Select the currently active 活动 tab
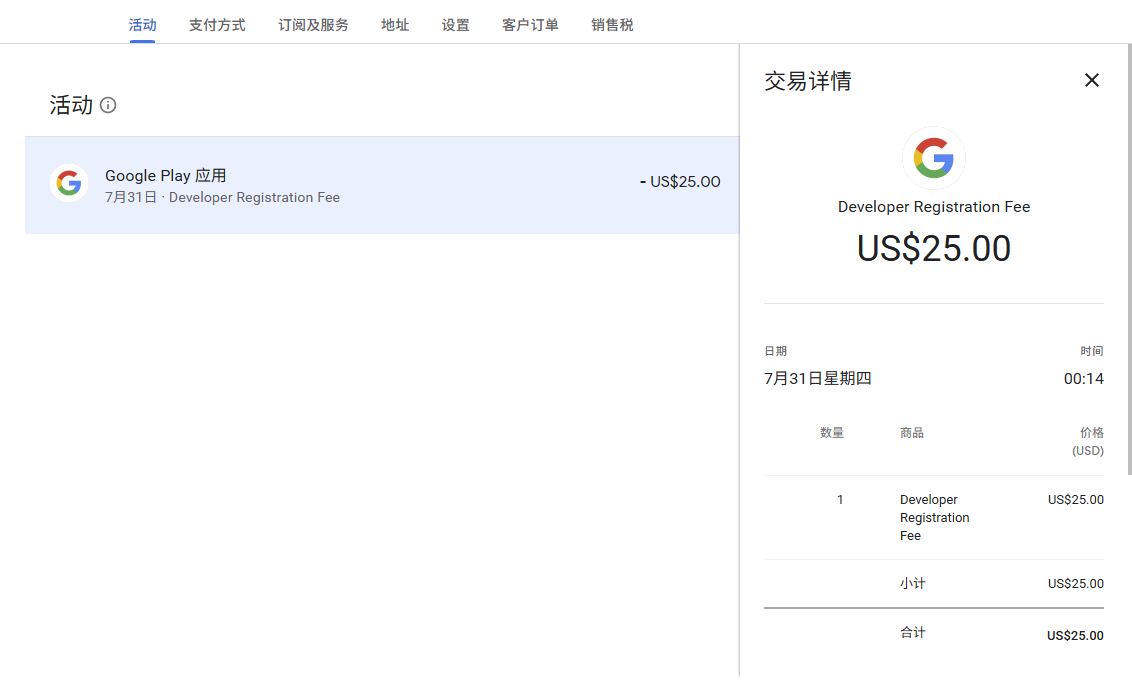 tap(142, 24)
